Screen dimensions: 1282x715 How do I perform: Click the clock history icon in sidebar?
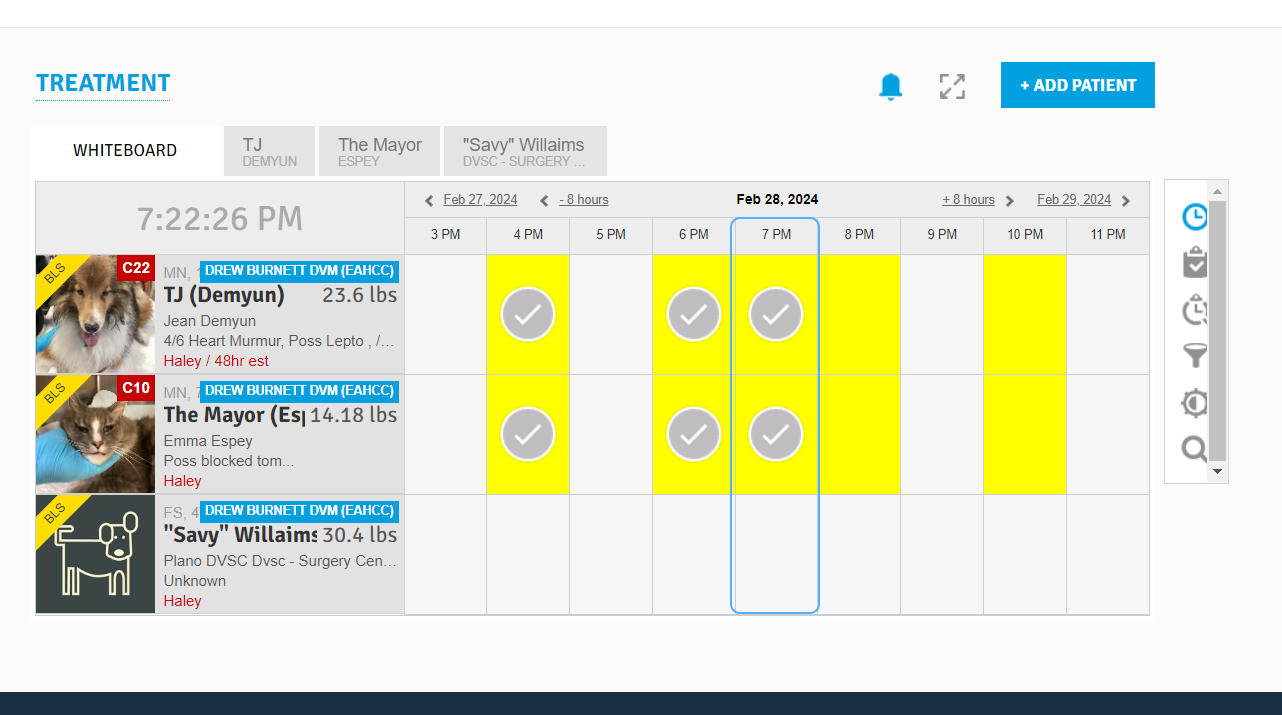tap(1195, 311)
